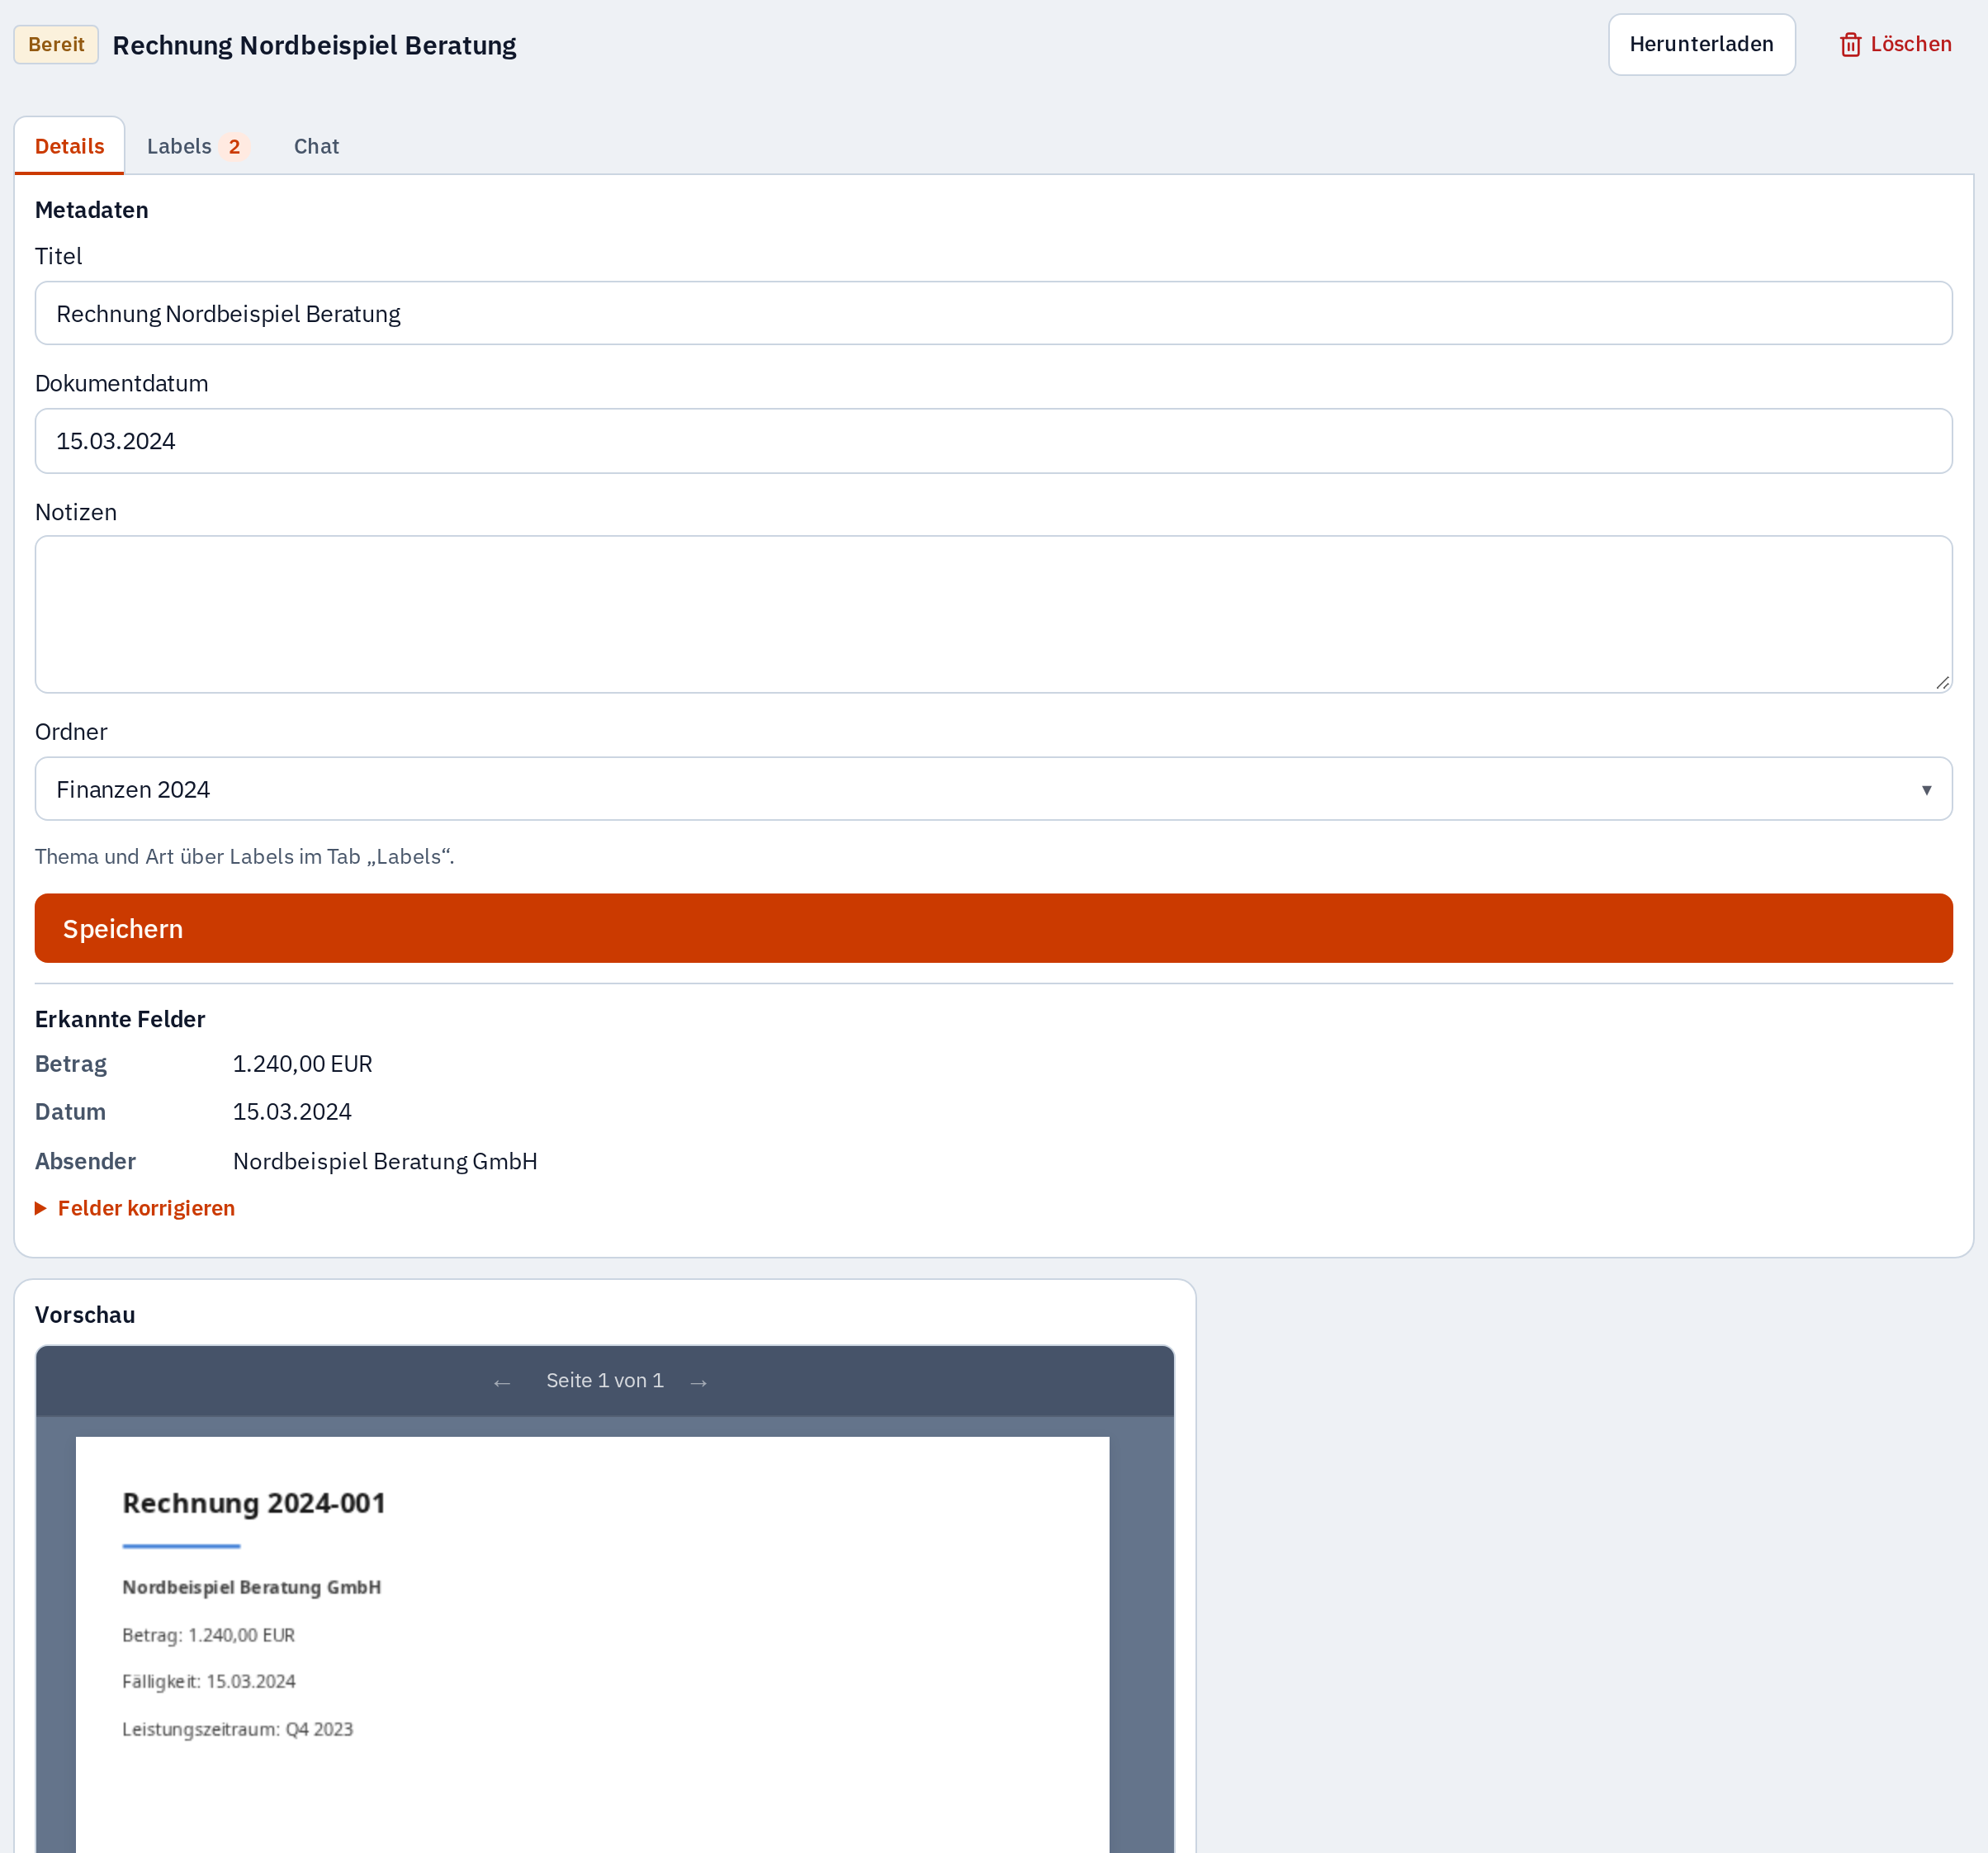
Task: Click into the Dokumentdatum field
Action: [x=993, y=441]
